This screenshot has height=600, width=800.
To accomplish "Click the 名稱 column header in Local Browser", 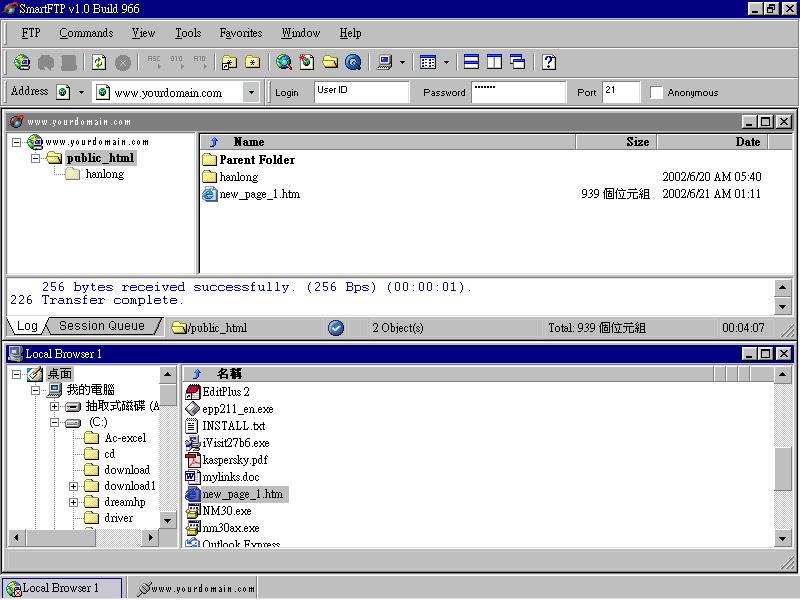I will tap(448, 374).
